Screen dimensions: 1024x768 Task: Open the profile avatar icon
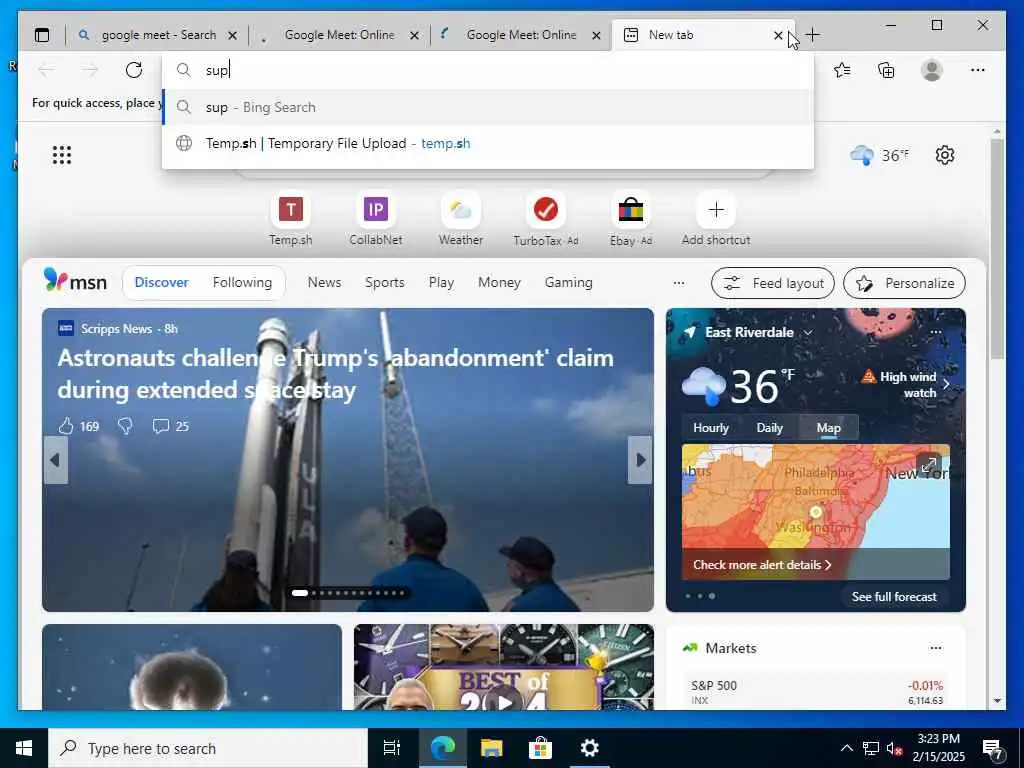point(932,70)
